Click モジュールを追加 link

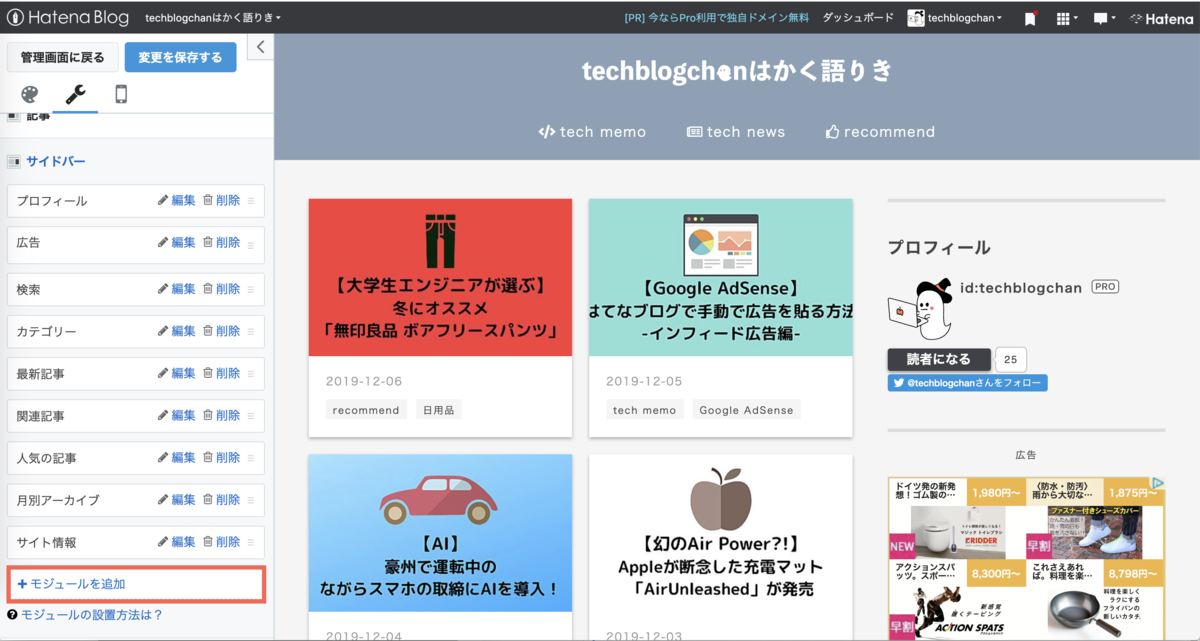pos(72,584)
